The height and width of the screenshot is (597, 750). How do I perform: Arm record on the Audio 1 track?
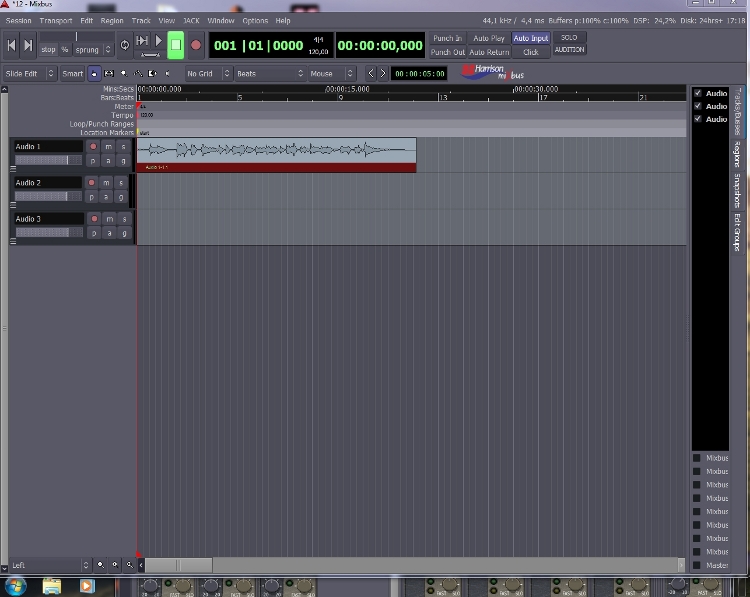point(93,147)
